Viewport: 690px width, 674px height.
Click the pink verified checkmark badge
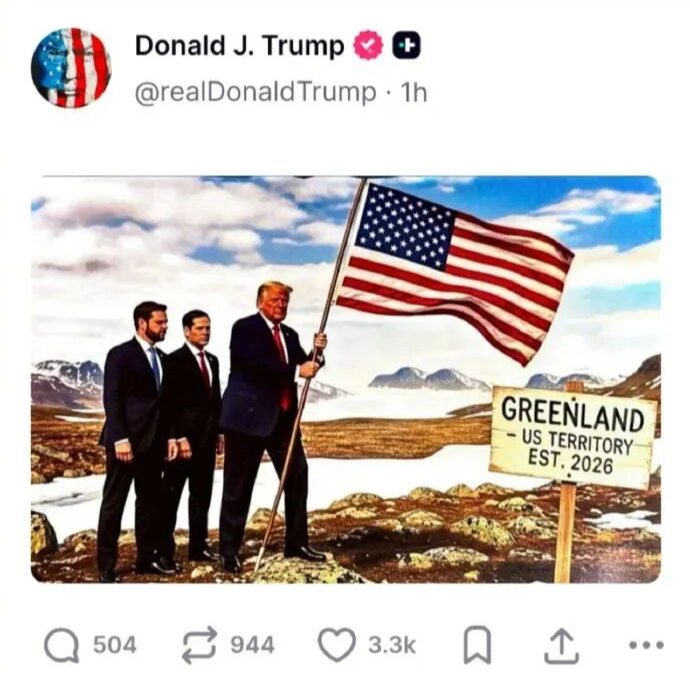pos(368,45)
